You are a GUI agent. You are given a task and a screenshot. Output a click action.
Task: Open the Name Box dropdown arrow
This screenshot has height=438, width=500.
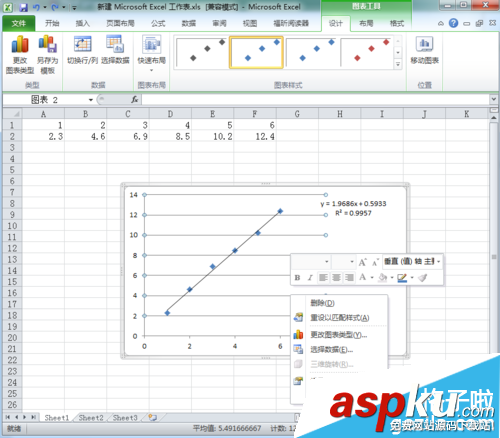[90, 100]
